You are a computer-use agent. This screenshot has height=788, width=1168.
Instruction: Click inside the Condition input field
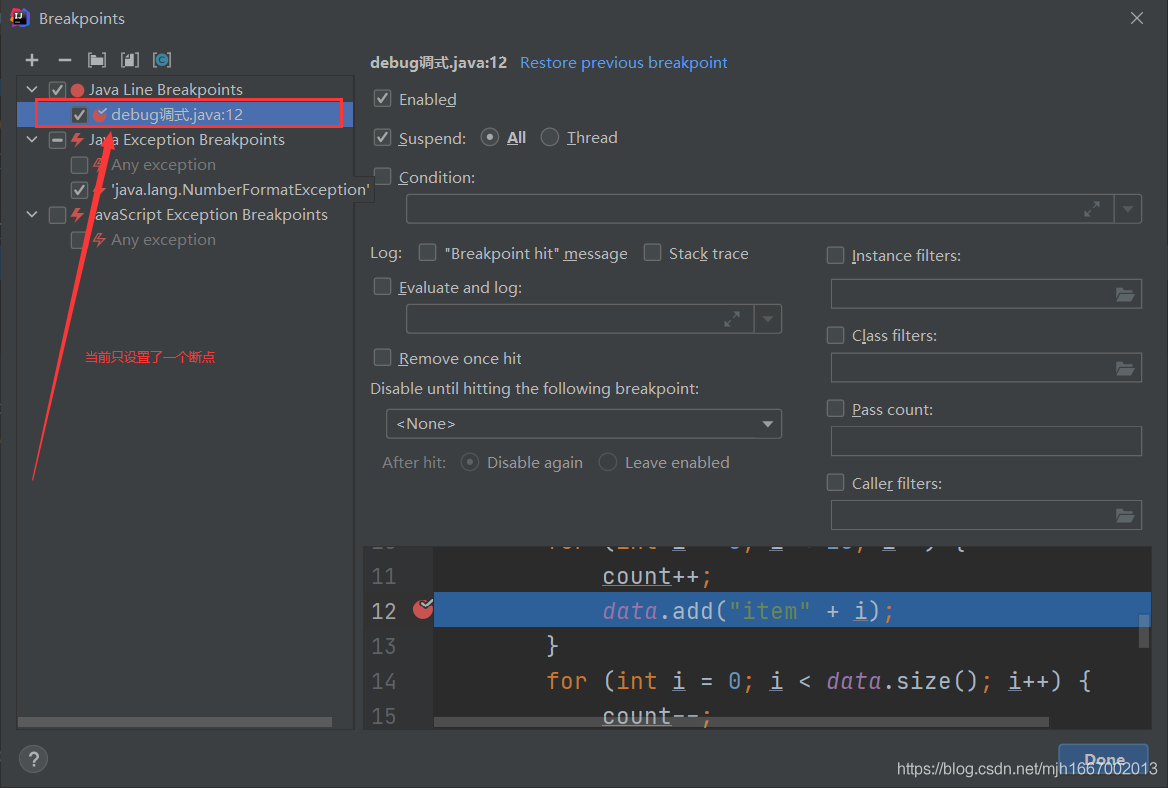pos(760,209)
